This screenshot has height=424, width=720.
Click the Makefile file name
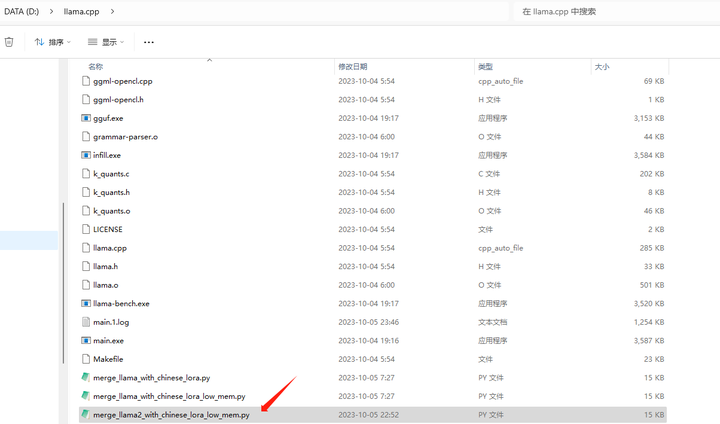click(x=108, y=359)
